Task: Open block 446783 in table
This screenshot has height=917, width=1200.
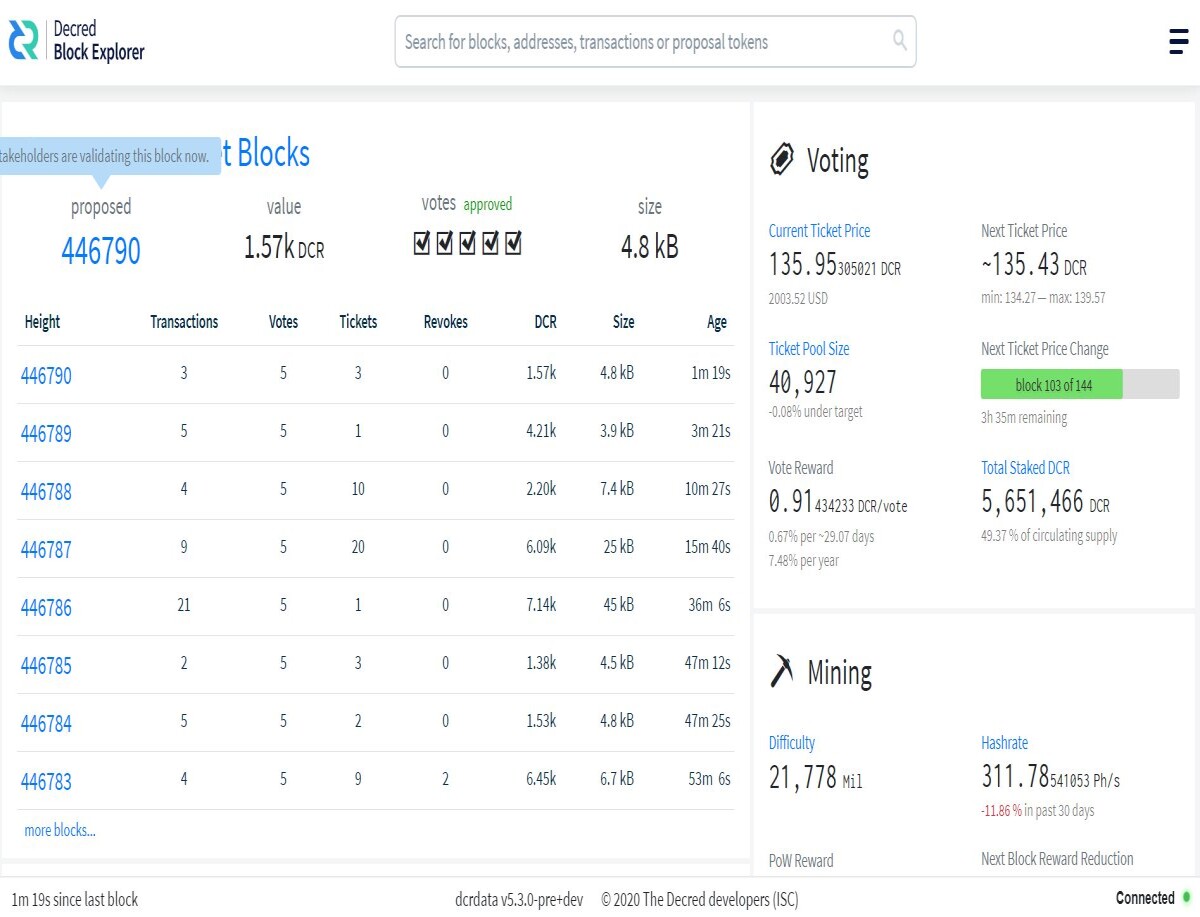Action: [x=46, y=781]
